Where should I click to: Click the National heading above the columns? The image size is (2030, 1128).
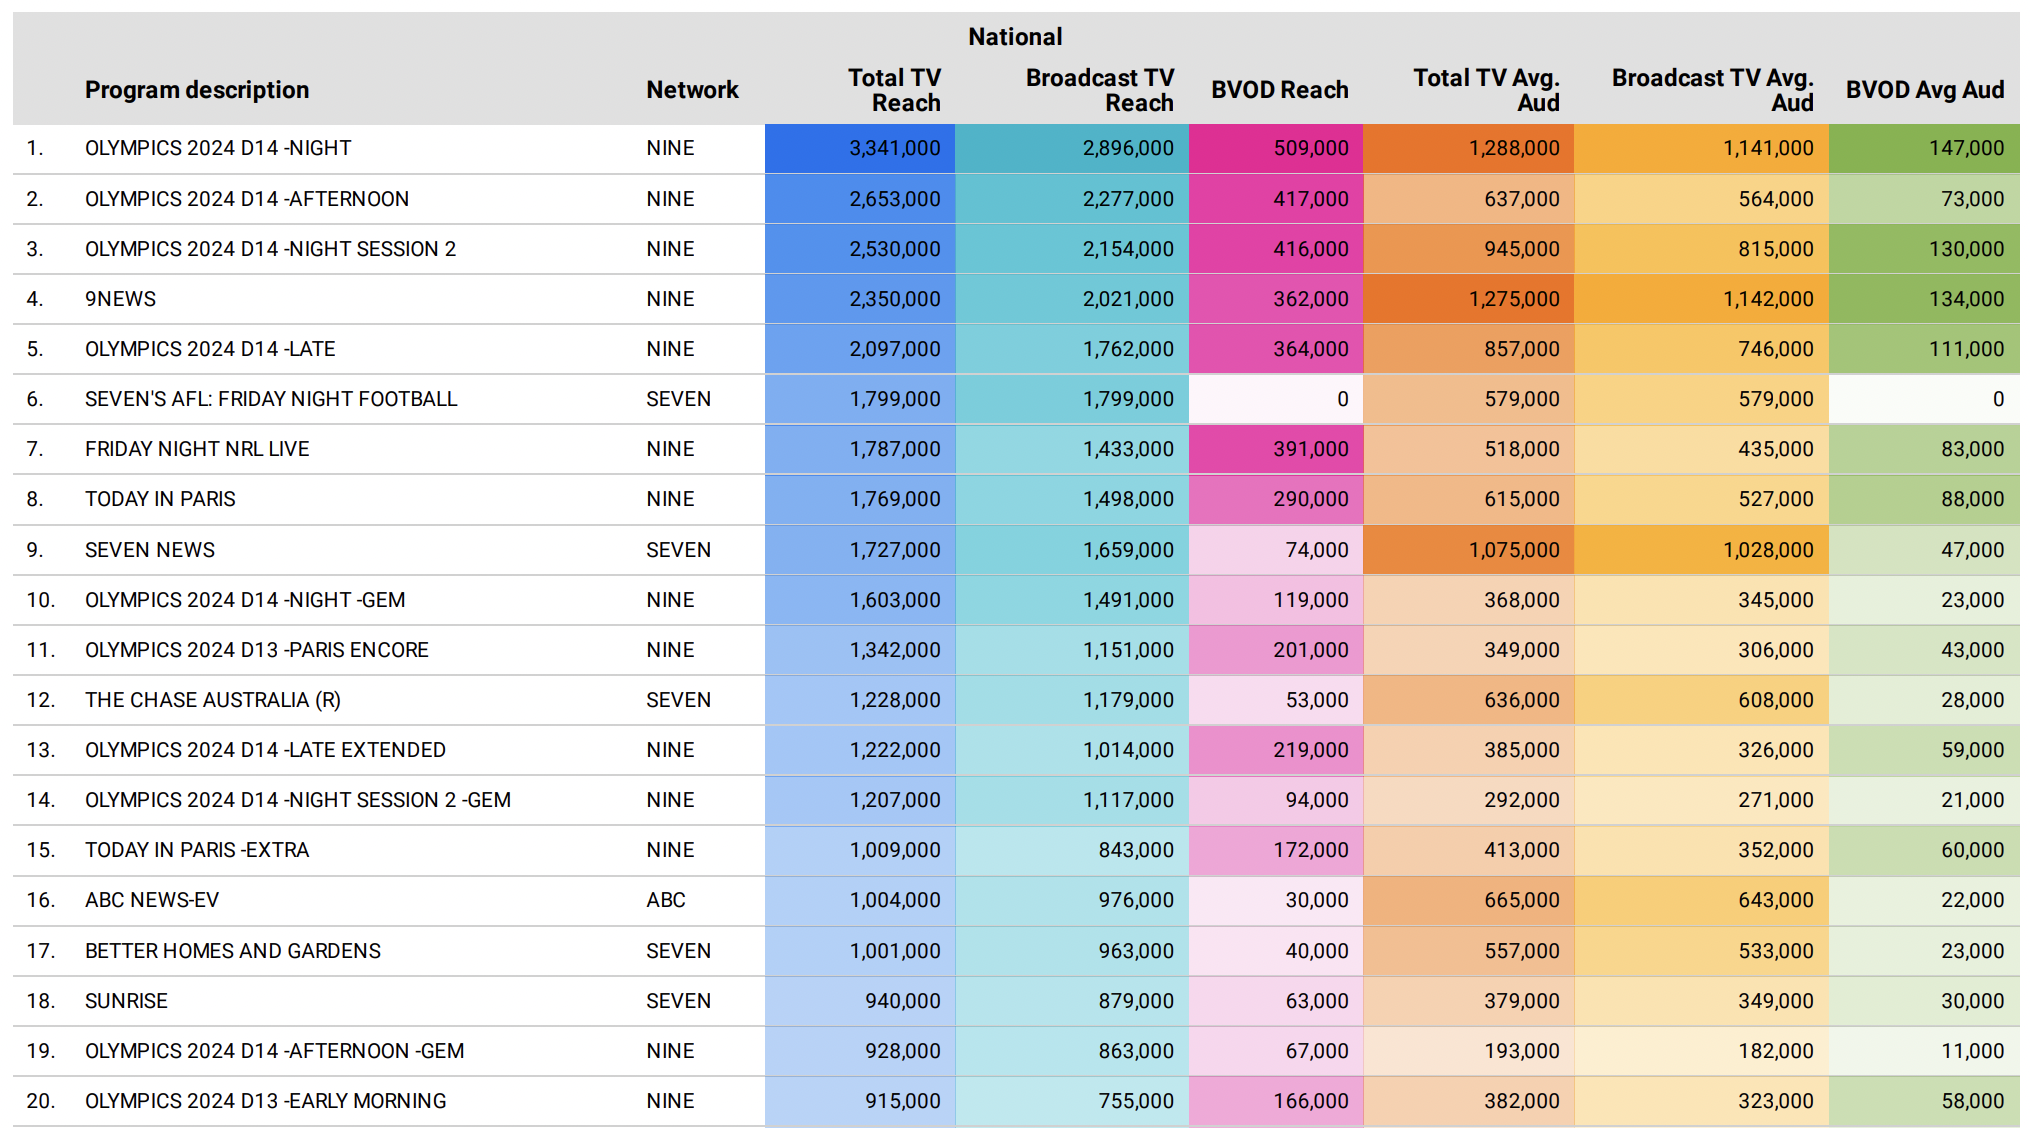[x=1015, y=37]
